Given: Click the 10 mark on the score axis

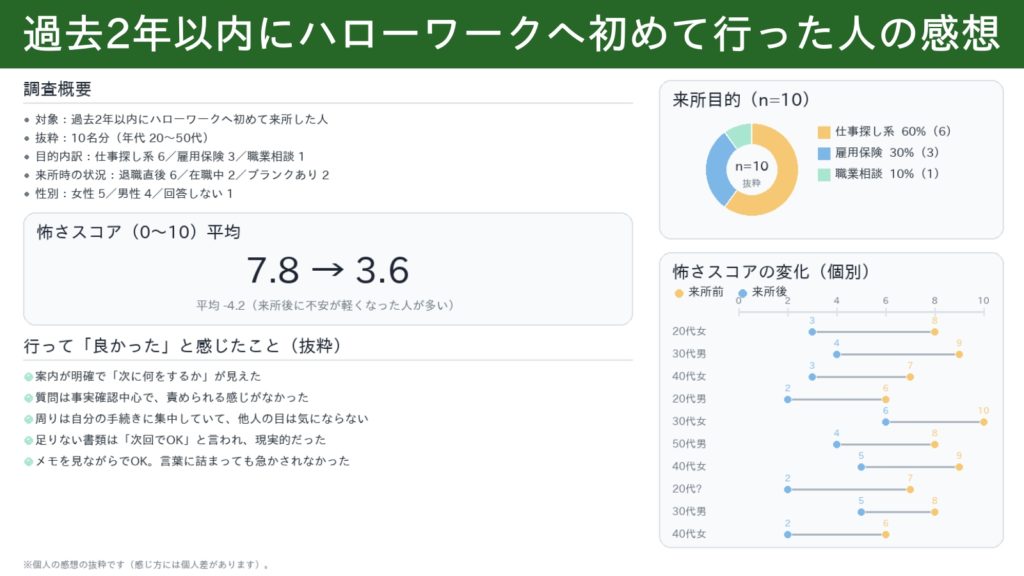Looking at the screenshot, I should pos(984,300).
